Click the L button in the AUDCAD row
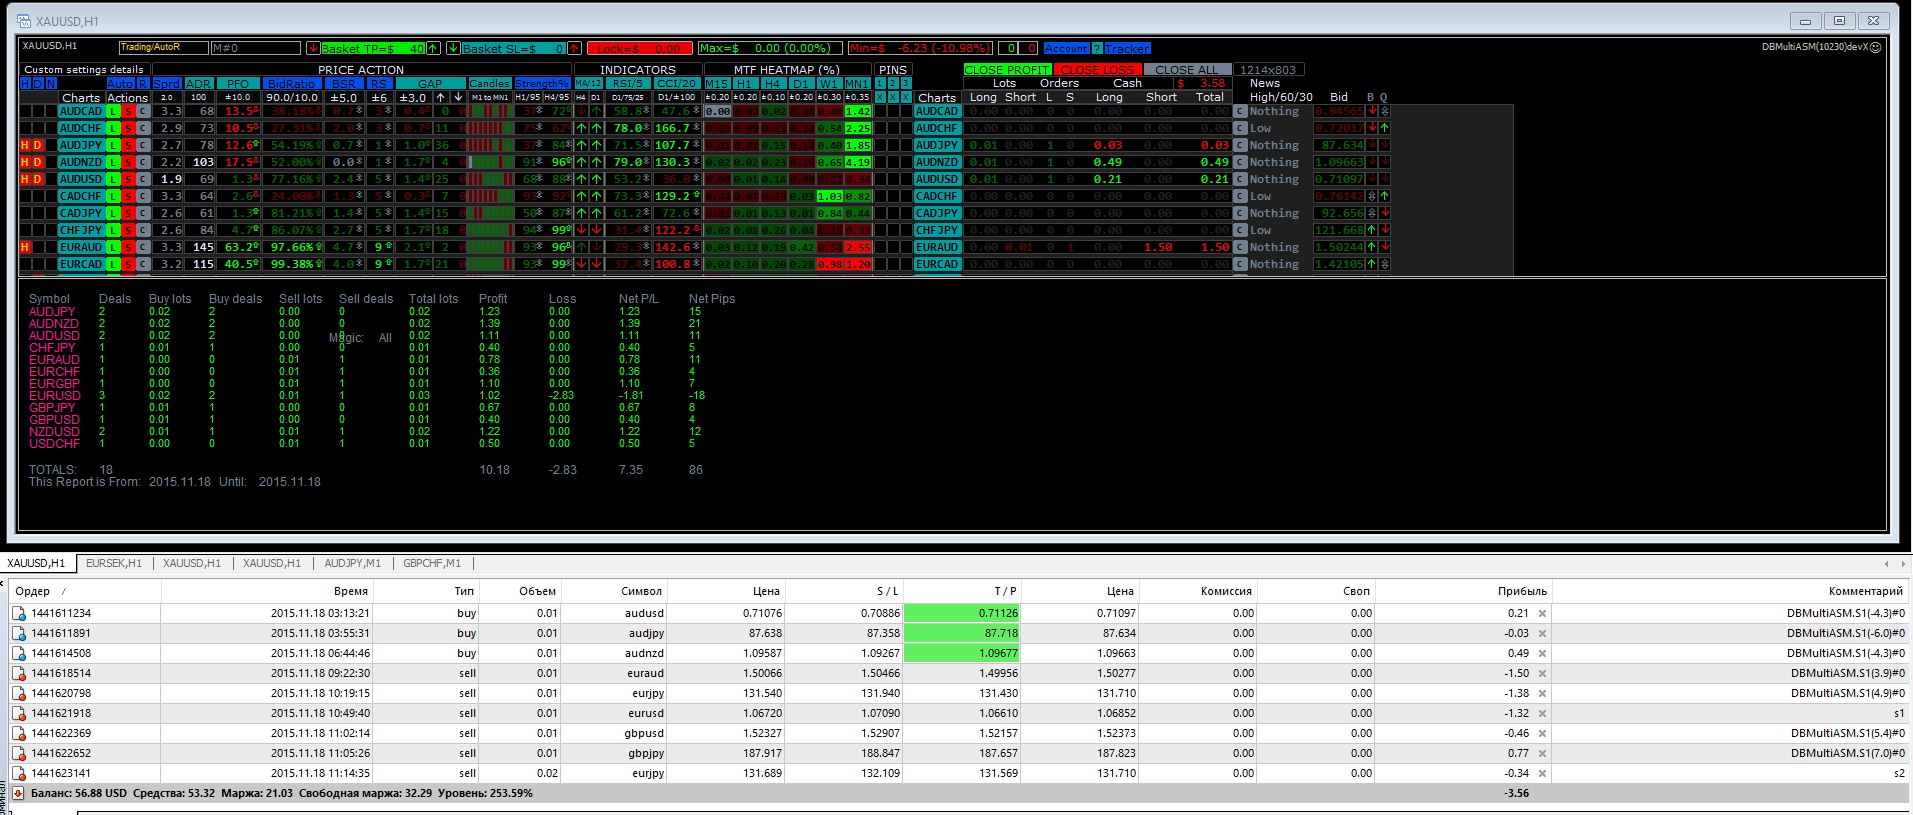This screenshot has width=1913, height=815. coord(114,111)
